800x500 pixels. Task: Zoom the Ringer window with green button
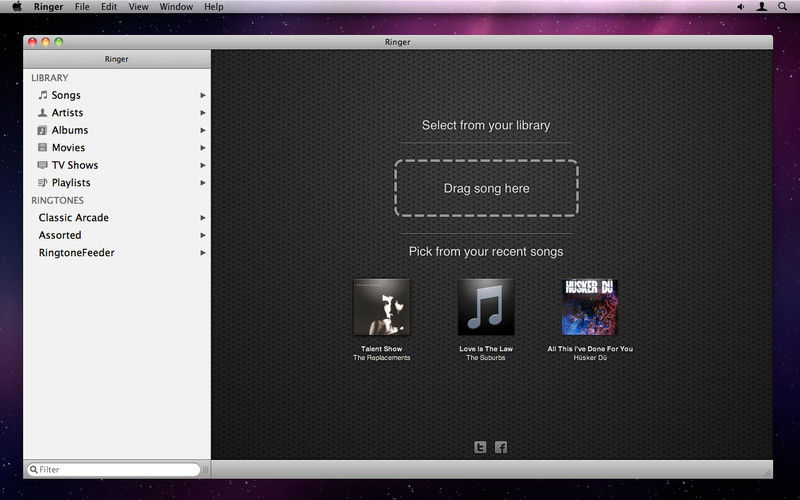point(59,42)
